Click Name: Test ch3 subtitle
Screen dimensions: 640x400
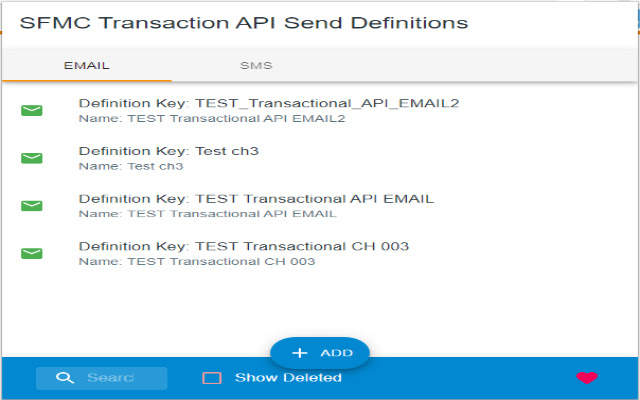point(131,167)
